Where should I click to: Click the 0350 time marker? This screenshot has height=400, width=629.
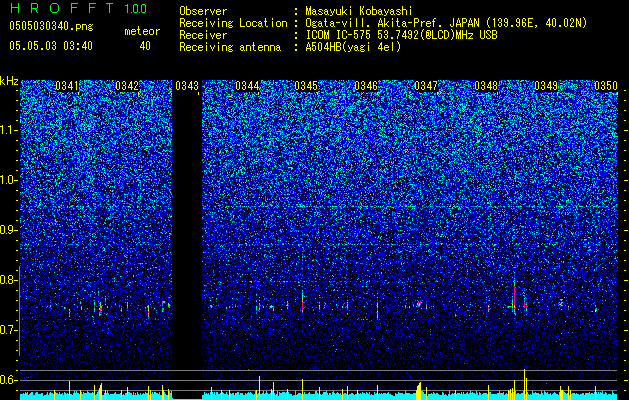pos(606,86)
